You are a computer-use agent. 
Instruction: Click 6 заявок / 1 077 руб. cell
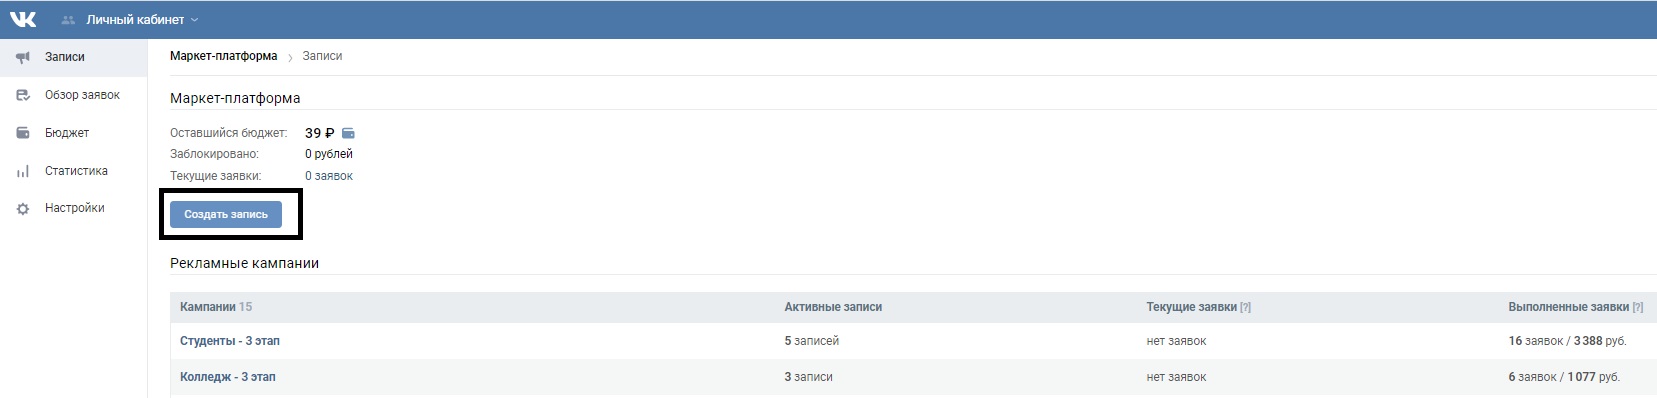point(1564,377)
